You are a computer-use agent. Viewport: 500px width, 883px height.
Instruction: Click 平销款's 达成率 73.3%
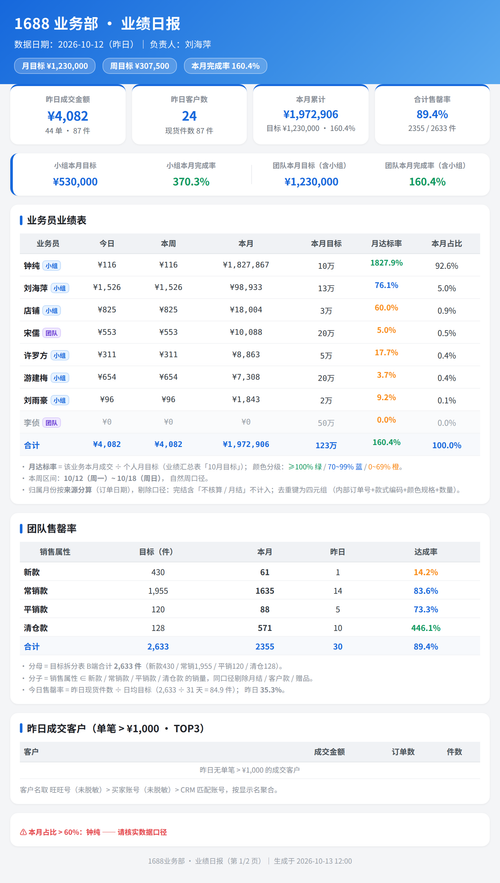426,609
